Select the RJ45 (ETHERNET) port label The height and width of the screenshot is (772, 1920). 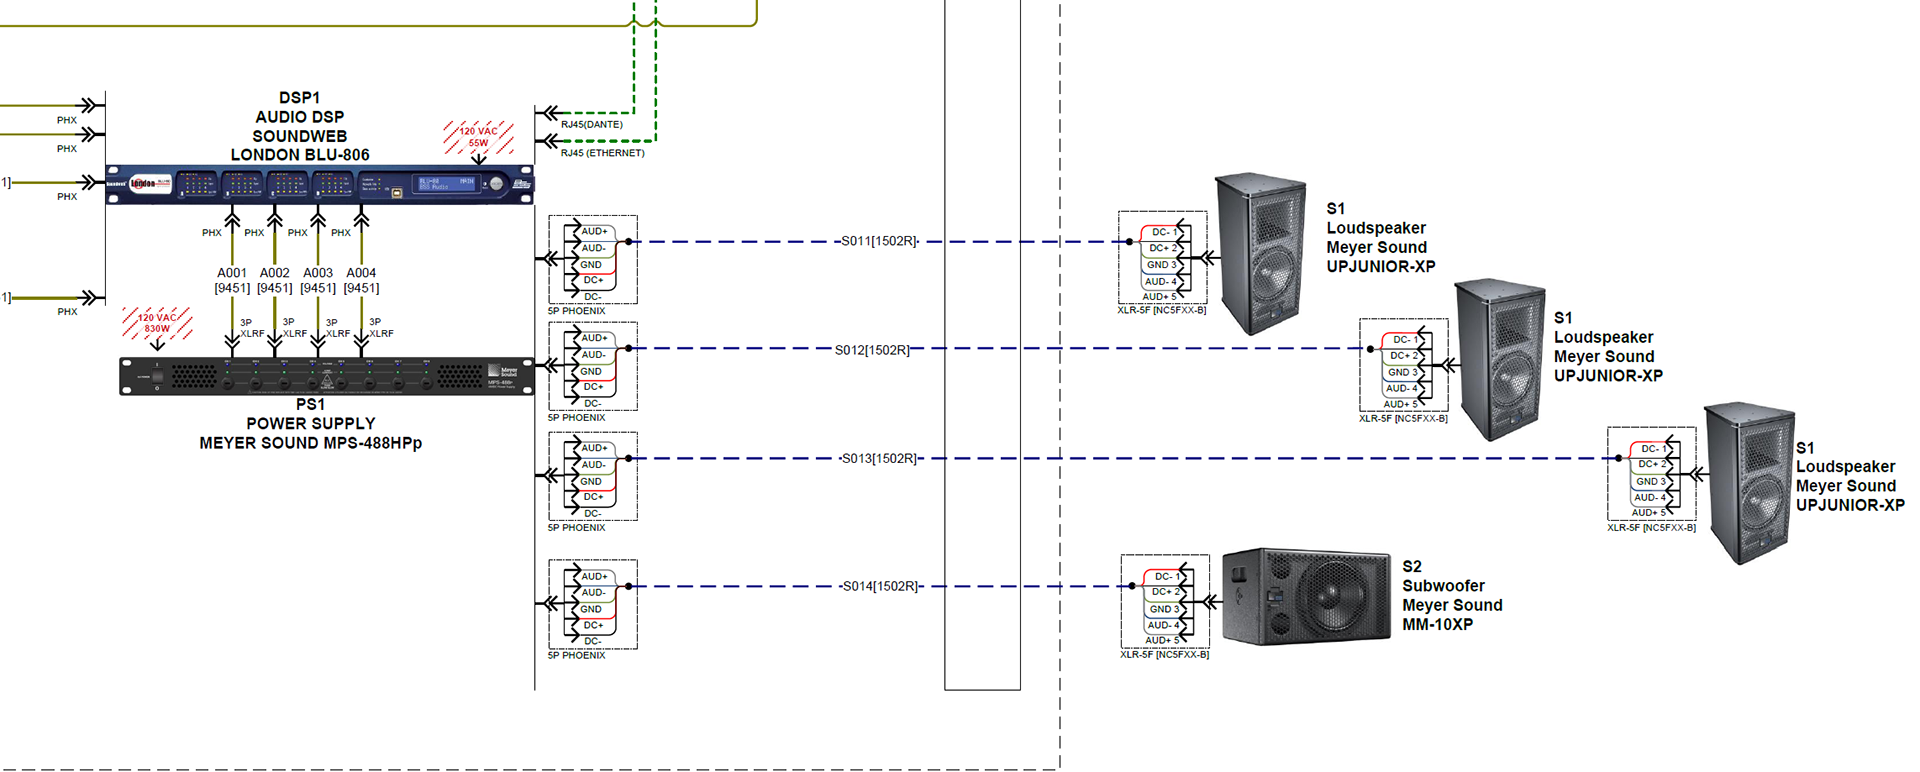pyautogui.click(x=603, y=153)
